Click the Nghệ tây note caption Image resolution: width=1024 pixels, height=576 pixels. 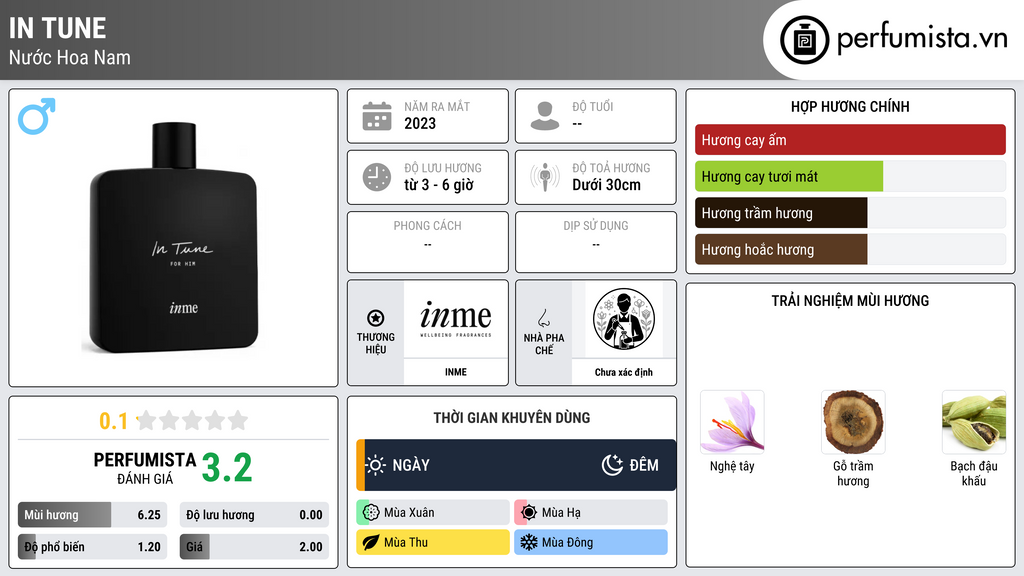click(x=732, y=466)
